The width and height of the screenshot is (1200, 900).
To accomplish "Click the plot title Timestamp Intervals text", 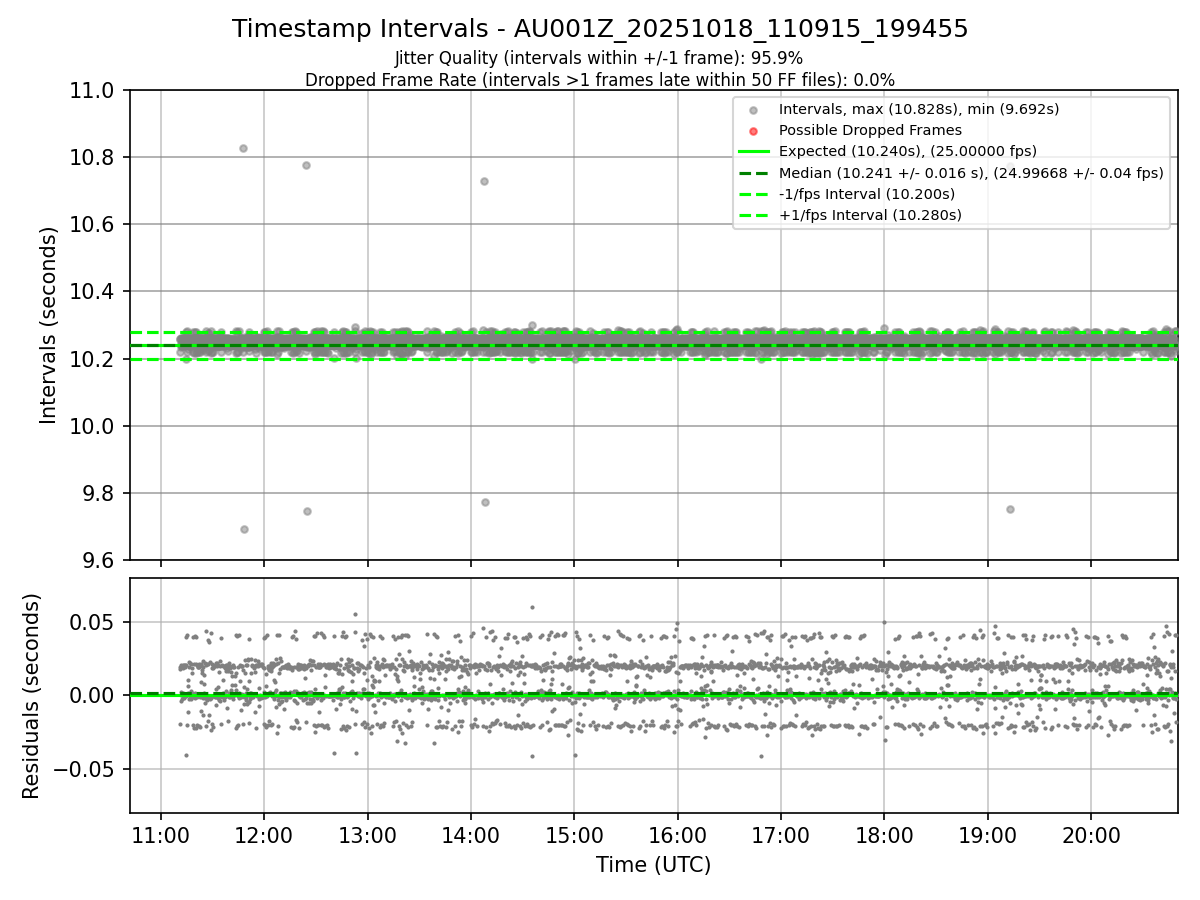I will pos(600,29).
